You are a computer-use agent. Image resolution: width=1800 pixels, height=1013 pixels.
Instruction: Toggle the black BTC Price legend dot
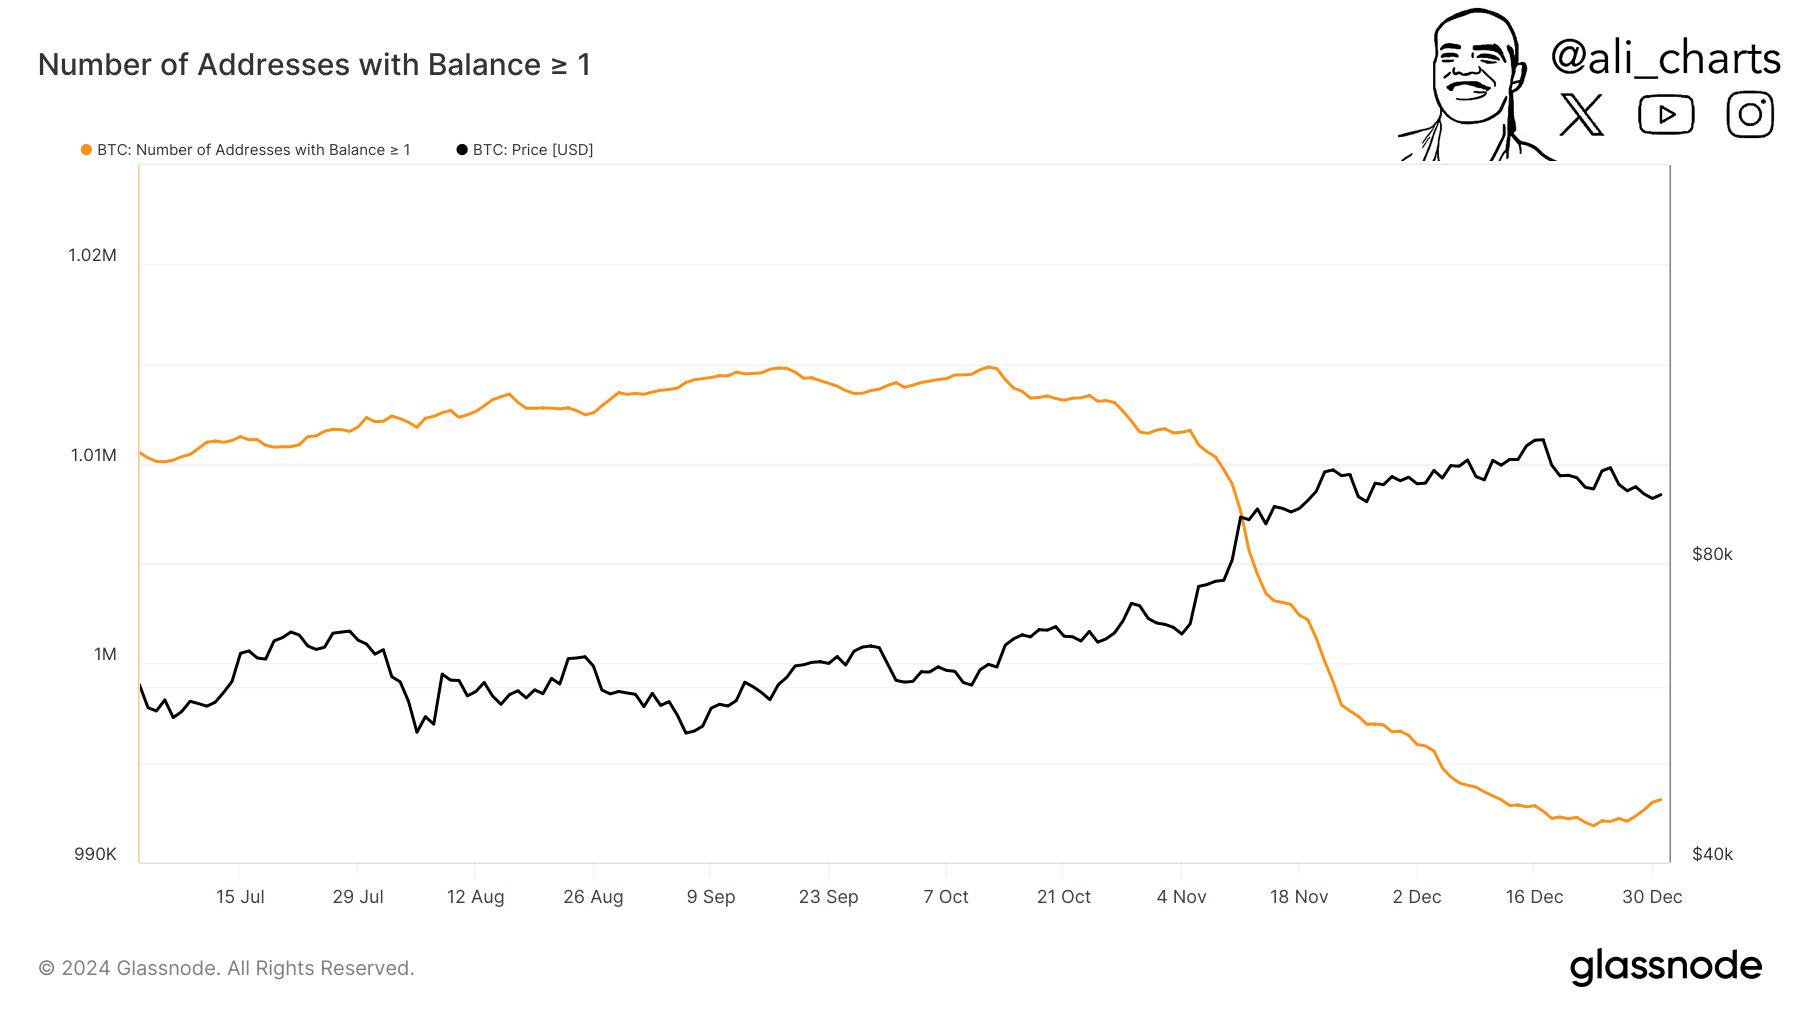[462, 150]
